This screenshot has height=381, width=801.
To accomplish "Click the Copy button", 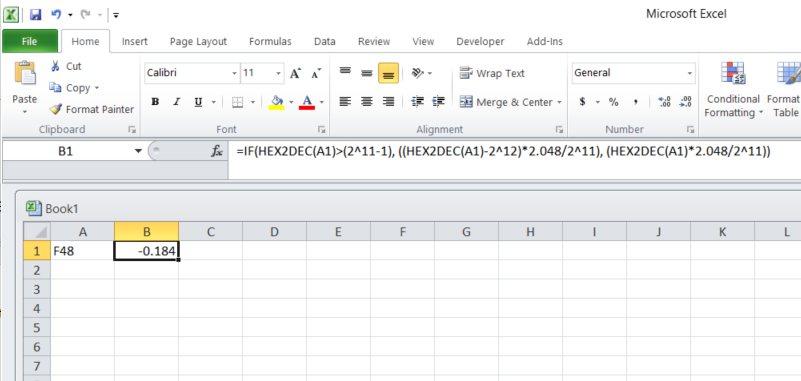I will pos(71,88).
